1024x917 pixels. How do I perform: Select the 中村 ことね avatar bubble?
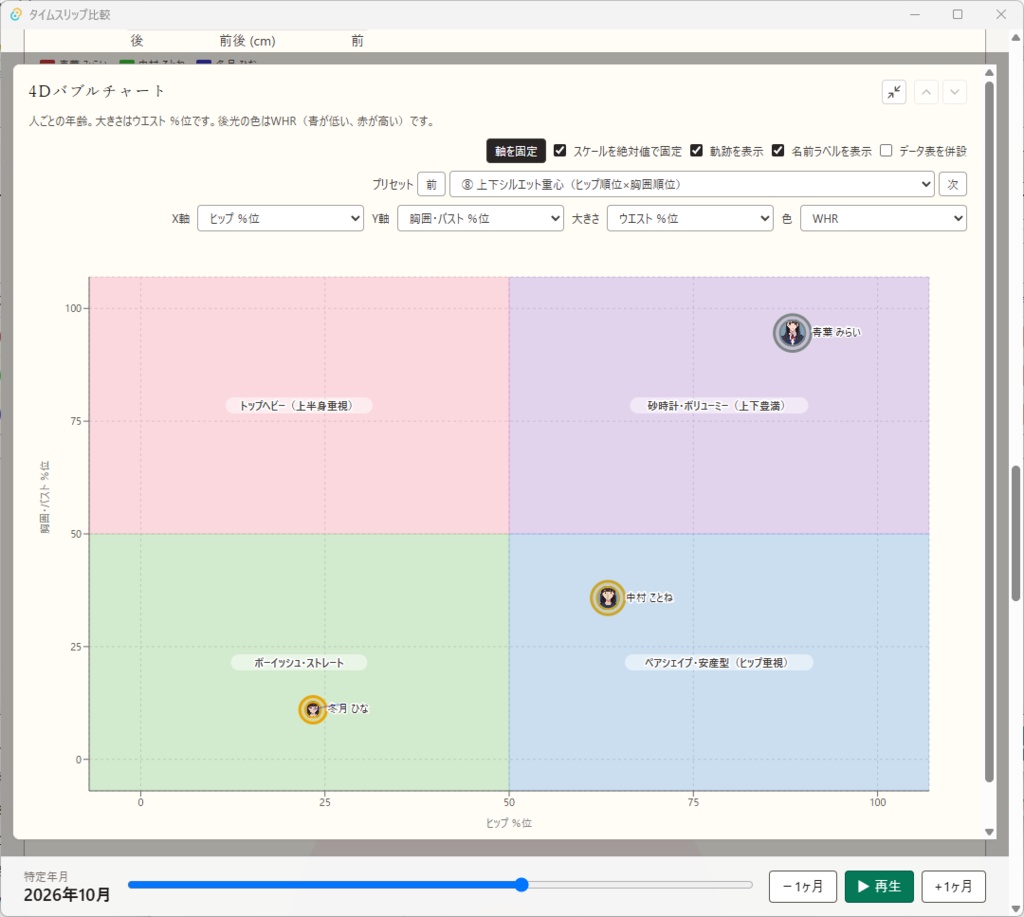pyautogui.click(x=607, y=597)
